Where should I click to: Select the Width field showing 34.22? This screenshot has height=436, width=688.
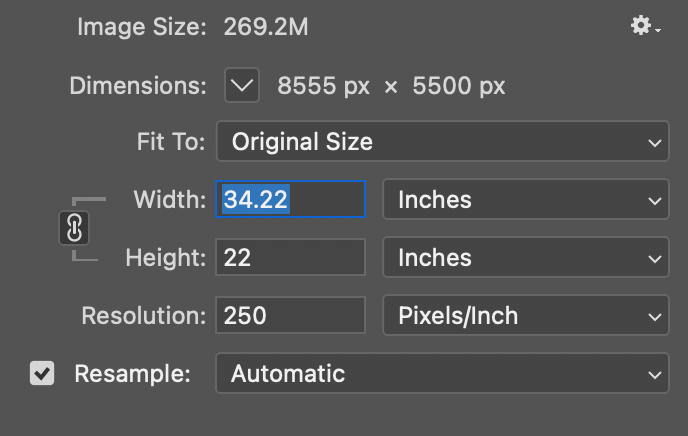pyautogui.click(x=290, y=199)
